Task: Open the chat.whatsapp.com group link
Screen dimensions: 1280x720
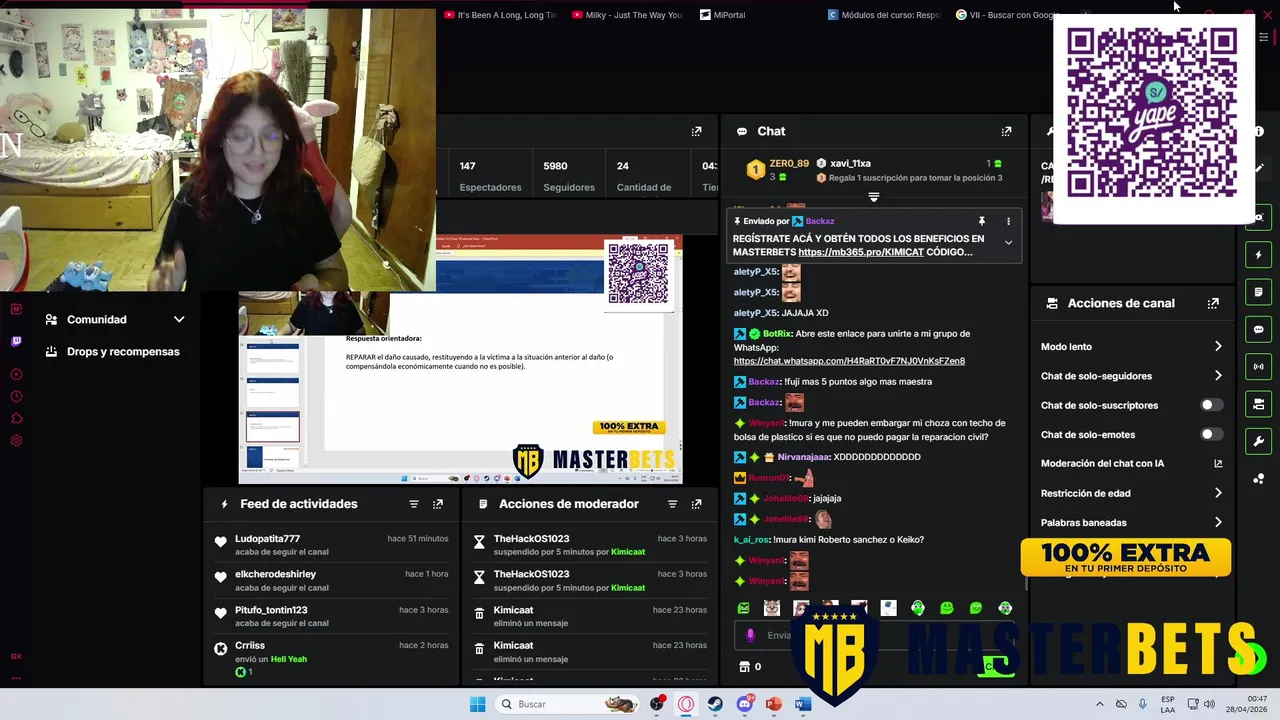Action: (849, 361)
